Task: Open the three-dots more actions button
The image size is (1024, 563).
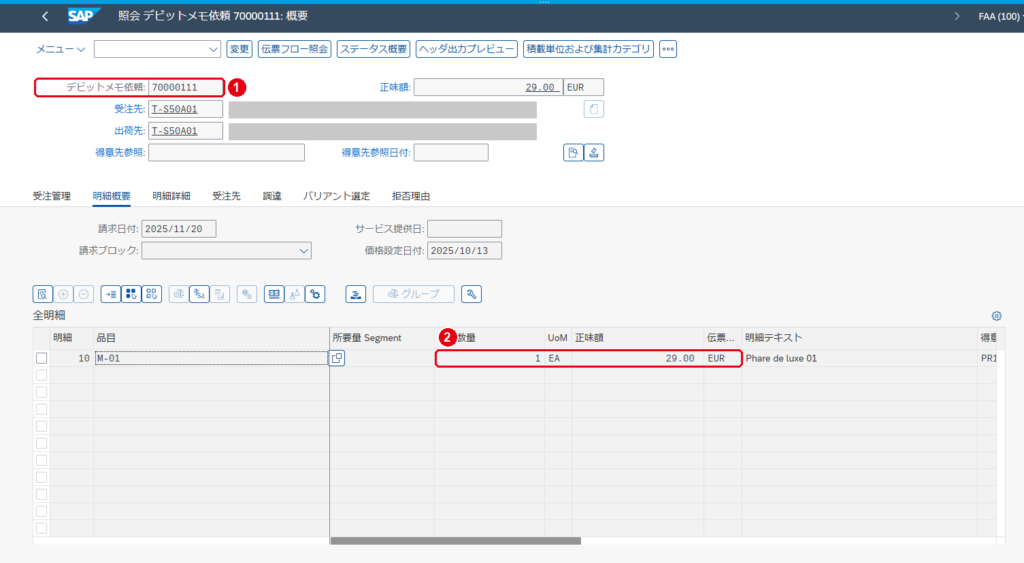Action: click(668, 49)
